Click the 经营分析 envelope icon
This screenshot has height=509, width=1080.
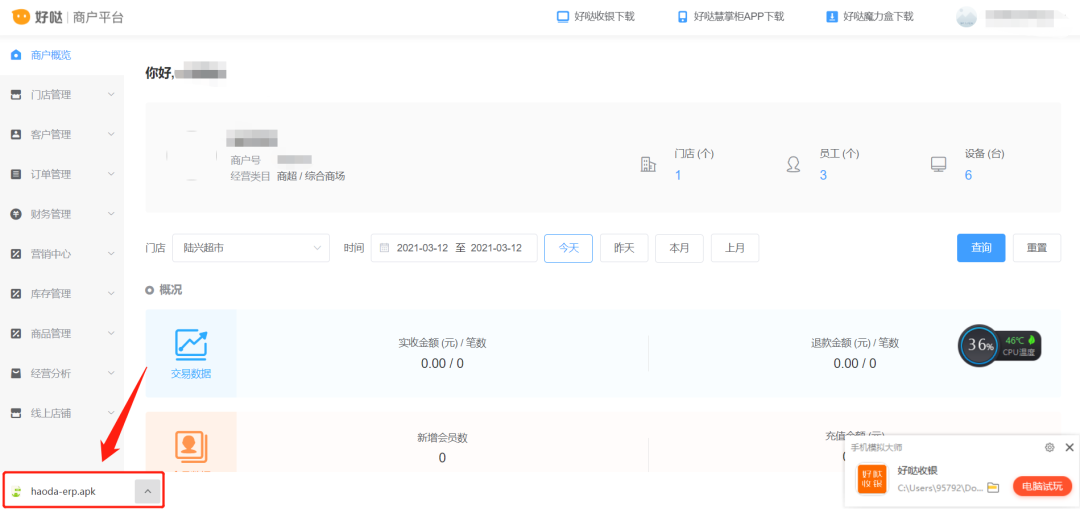16,373
